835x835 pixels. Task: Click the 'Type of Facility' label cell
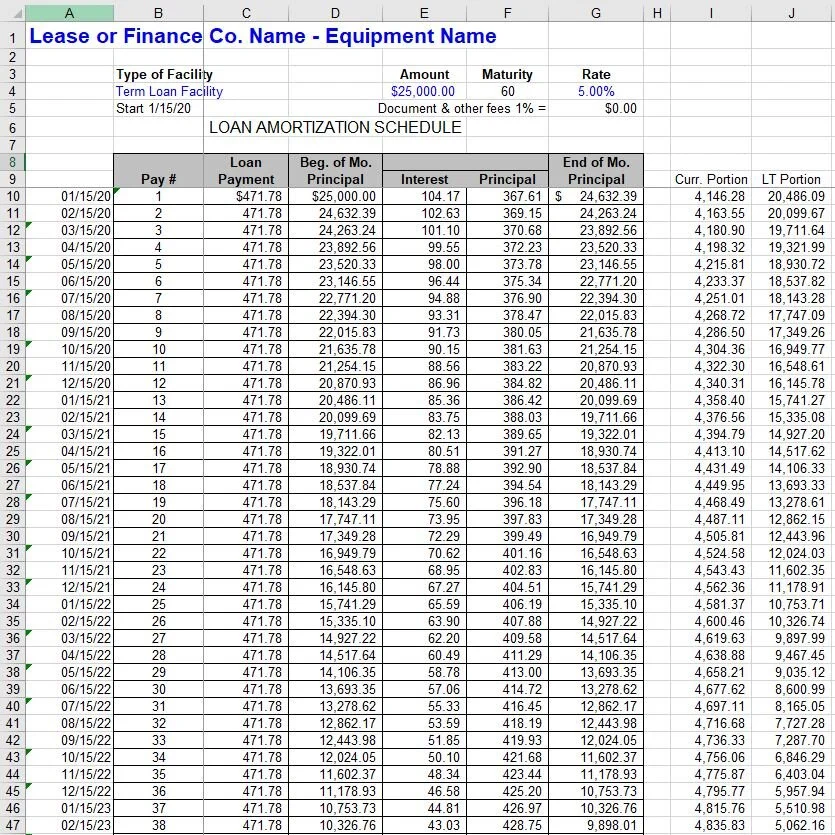pyautogui.click(x=164, y=74)
